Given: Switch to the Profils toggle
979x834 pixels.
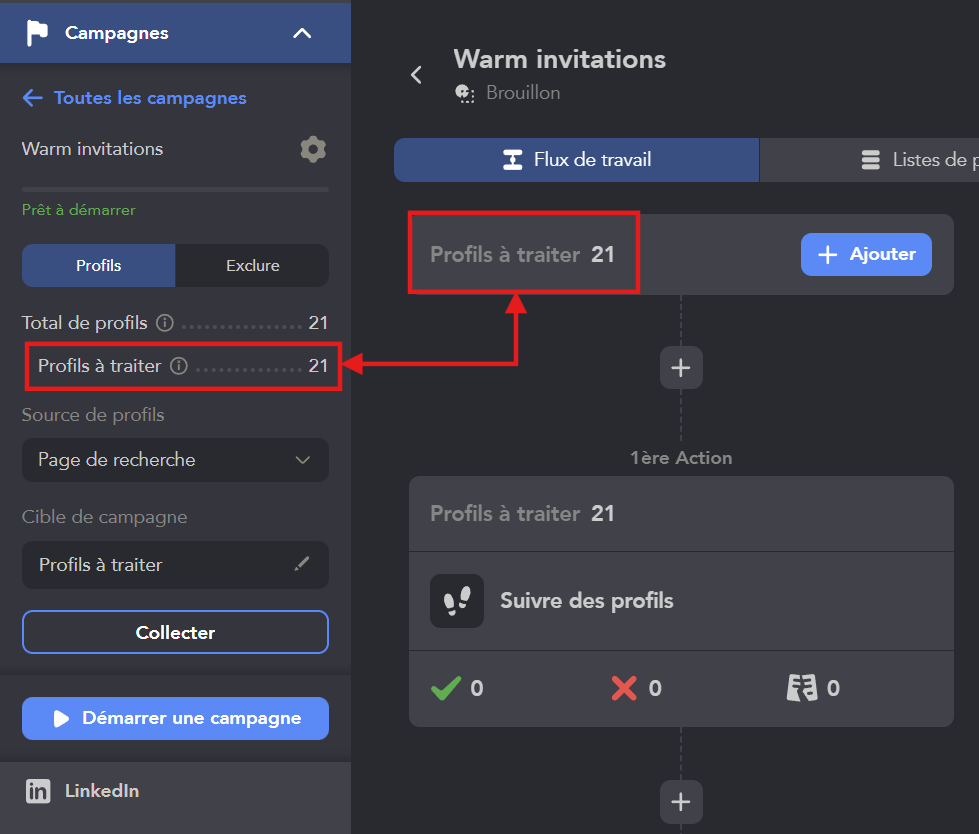Looking at the screenshot, I should click(99, 265).
